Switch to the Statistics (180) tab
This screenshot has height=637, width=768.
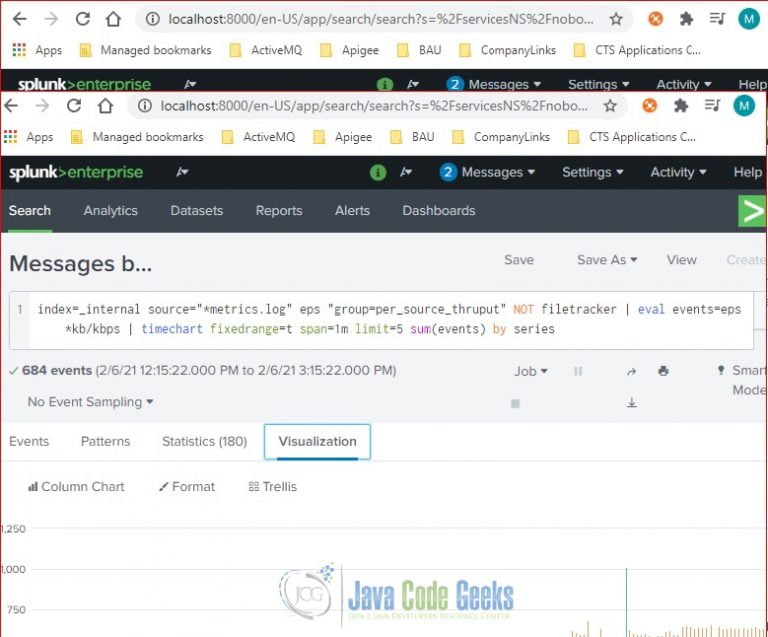205,442
